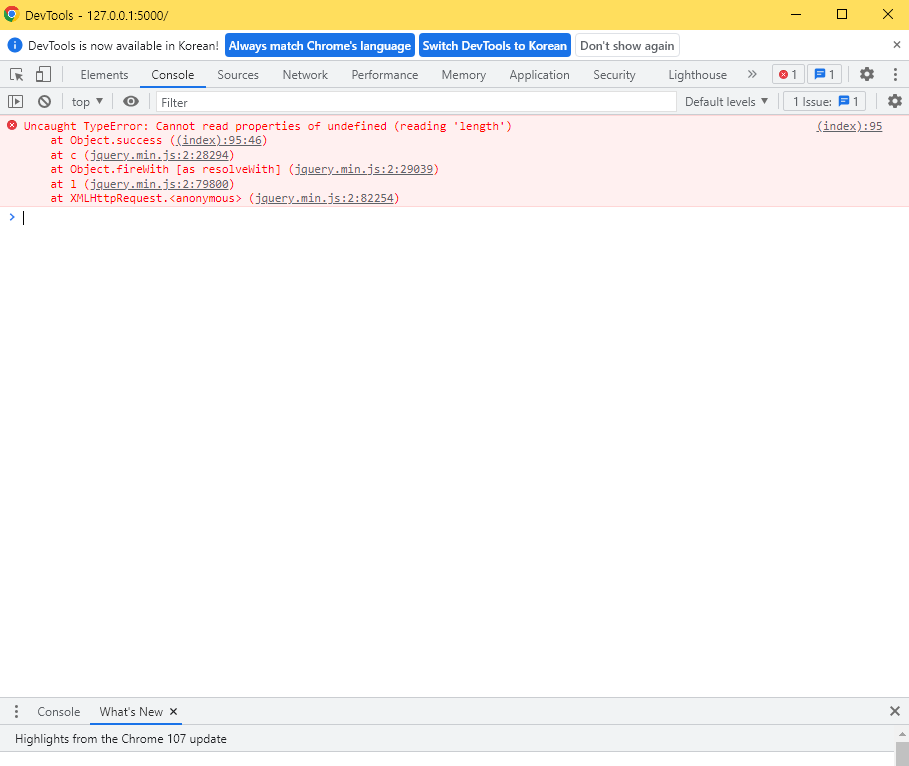
Task: Select the Security tab
Action: [x=614, y=75]
